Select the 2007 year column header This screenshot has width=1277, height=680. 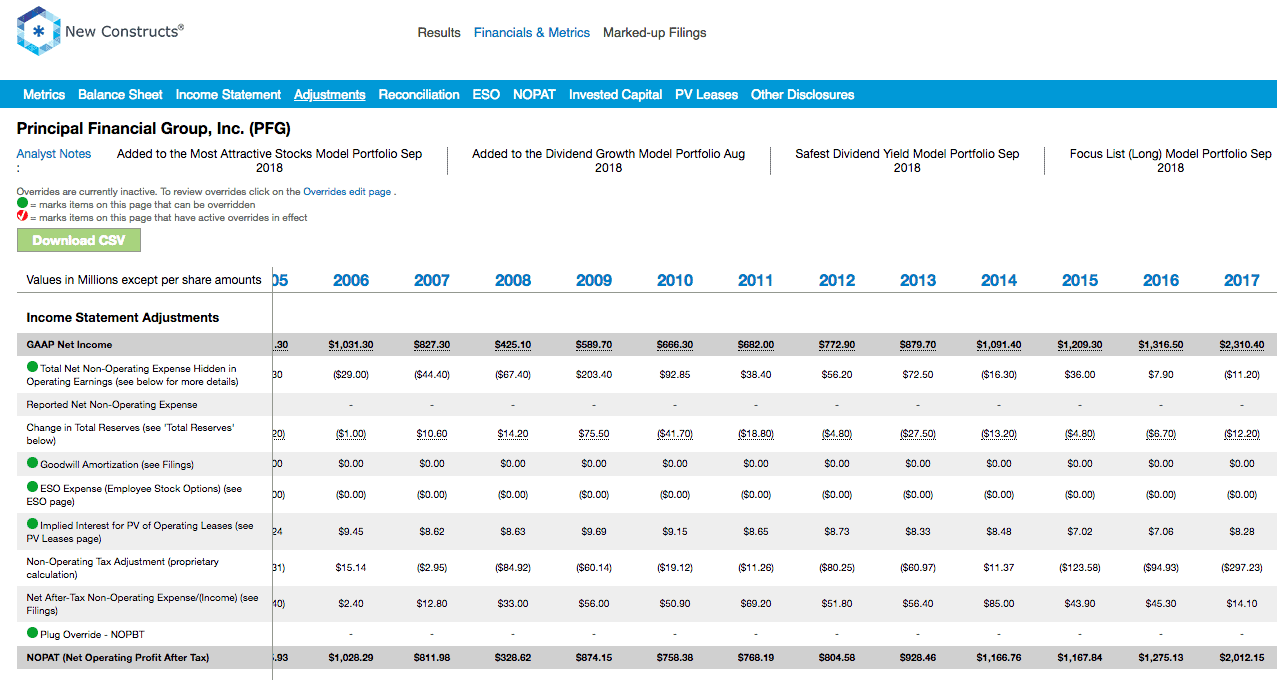point(432,281)
